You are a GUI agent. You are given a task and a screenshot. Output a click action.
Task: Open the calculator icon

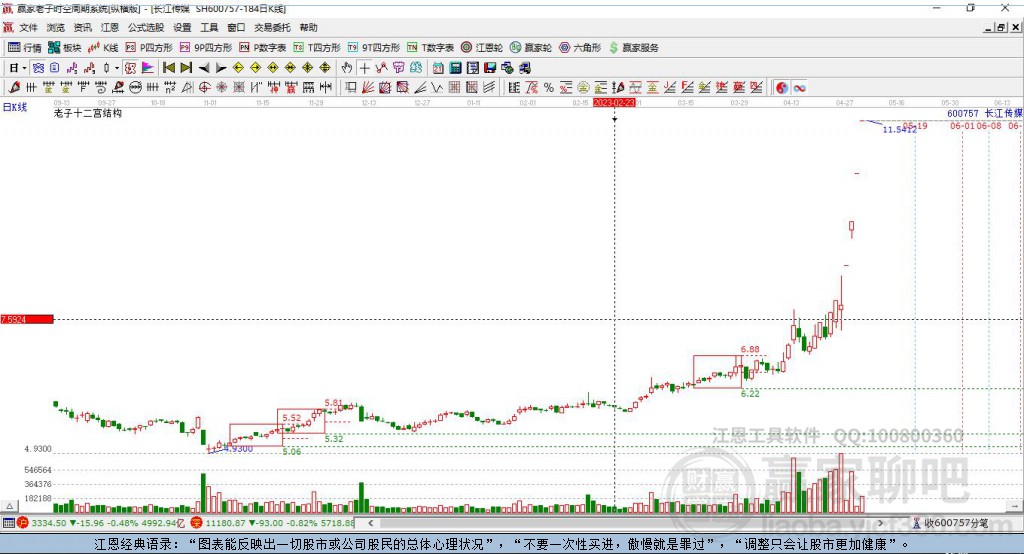[x=455, y=68]
